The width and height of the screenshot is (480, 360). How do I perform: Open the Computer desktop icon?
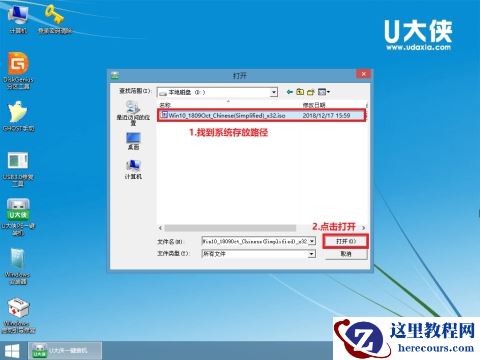18,18
